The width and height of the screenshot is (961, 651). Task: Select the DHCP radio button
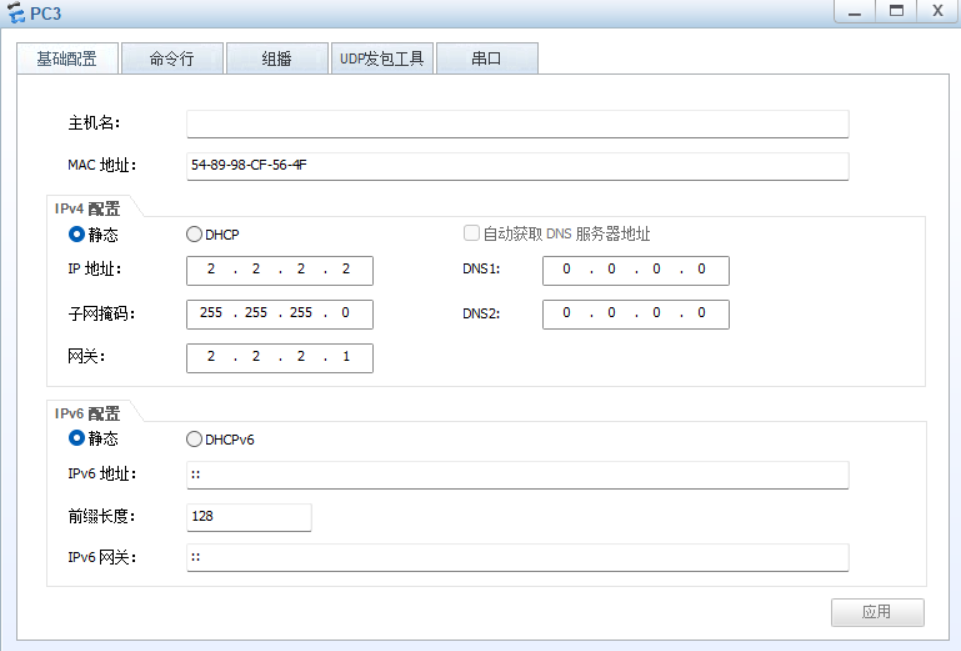(x=194, y=234)
